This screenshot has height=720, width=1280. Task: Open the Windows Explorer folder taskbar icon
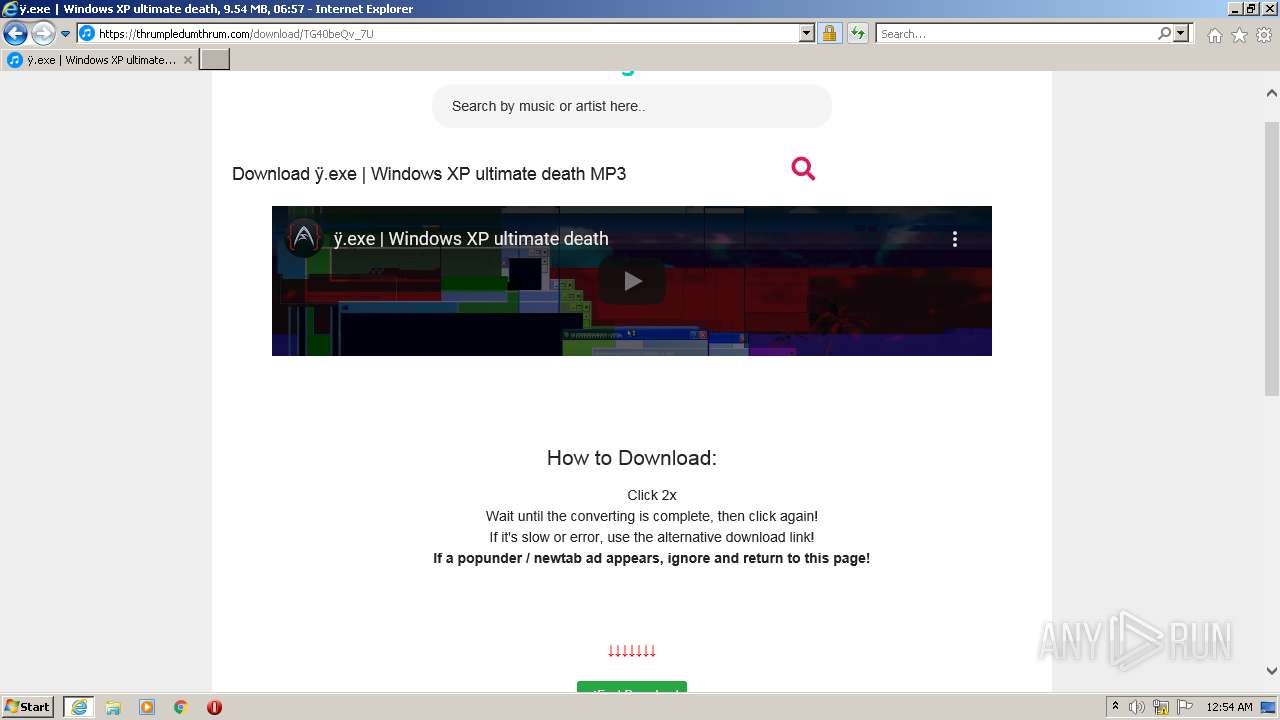(x=113, y=707)
